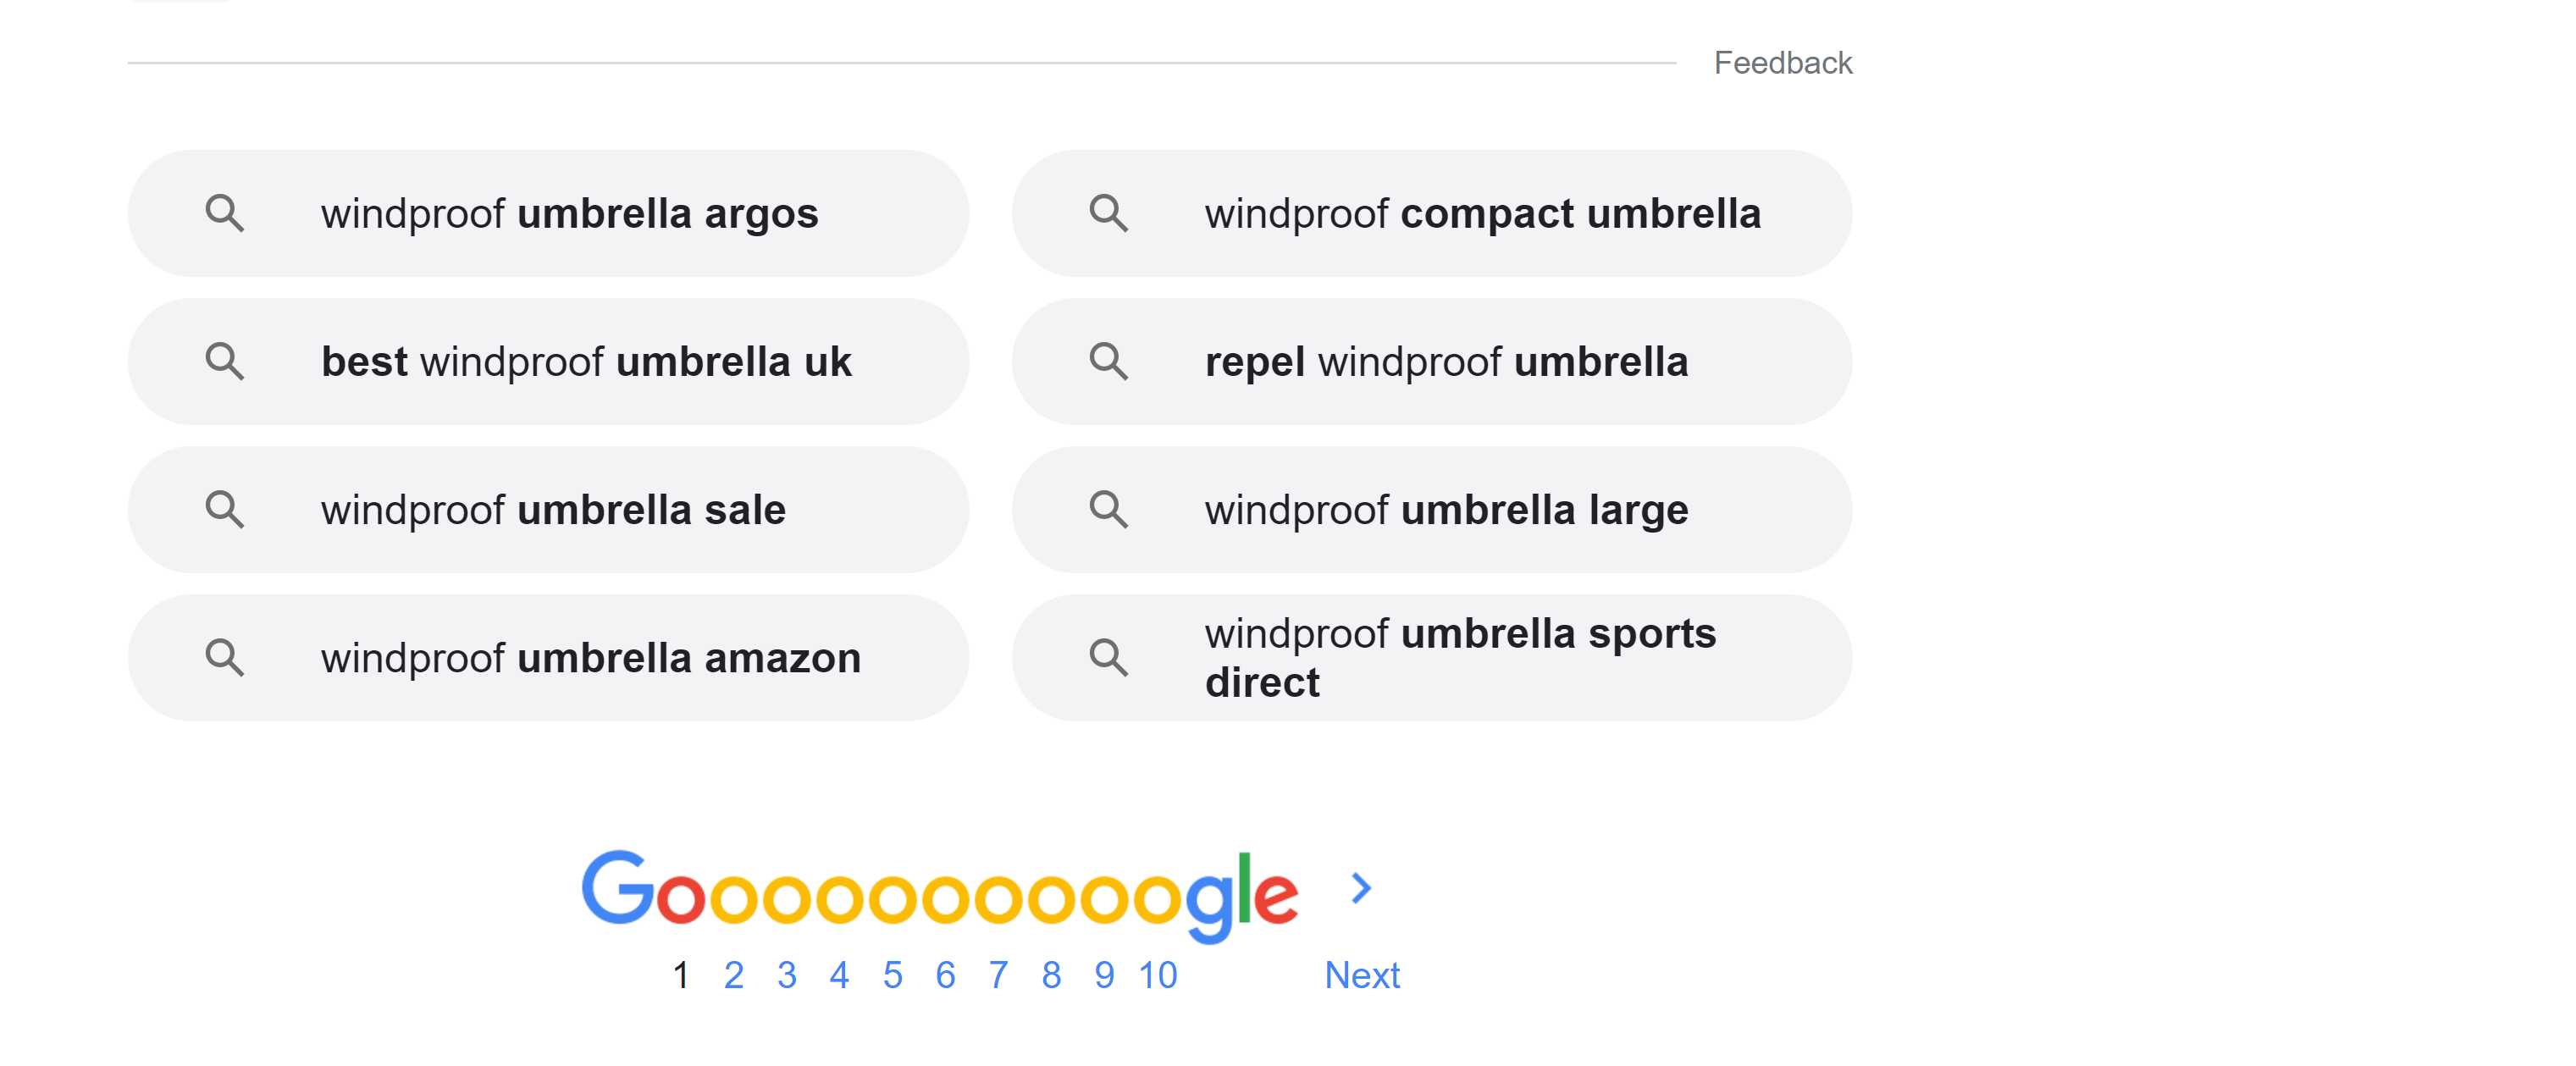Click the search icon next to 'repel windproof umbrella'
This screenshot has width=2576, height=1066.
[x=1108, y=361]
